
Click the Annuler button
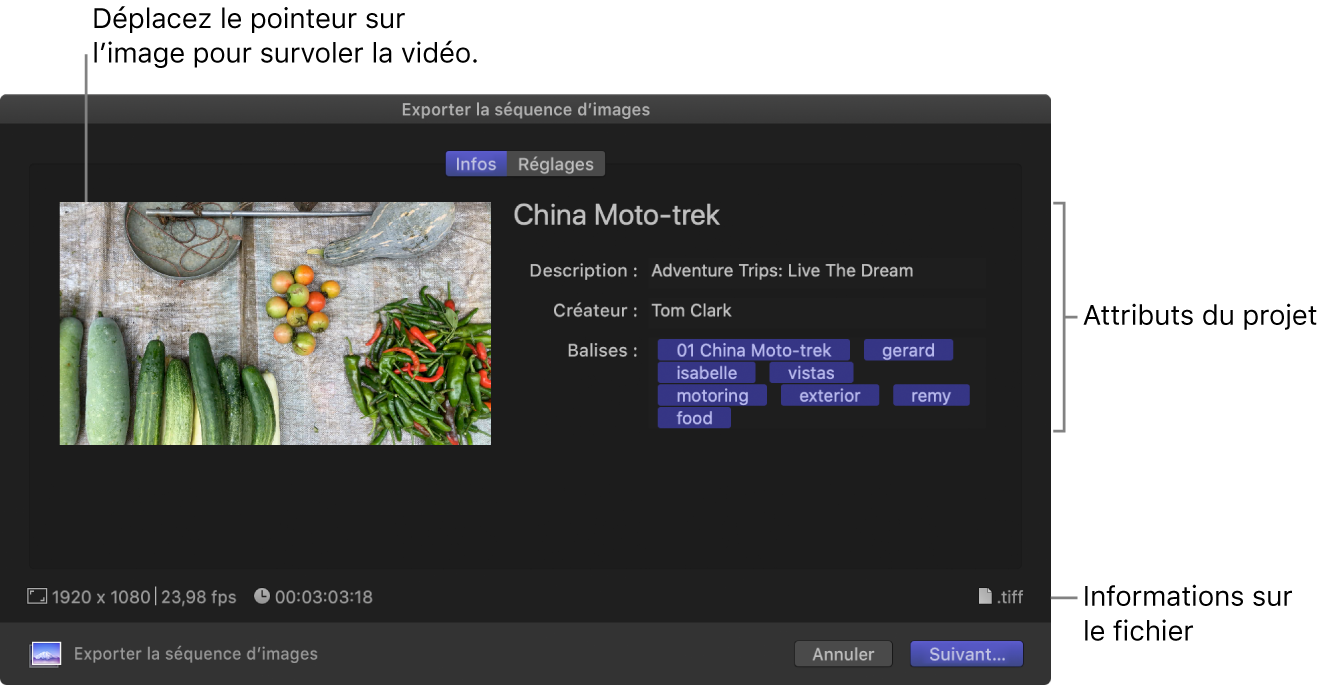coord(843,653)
